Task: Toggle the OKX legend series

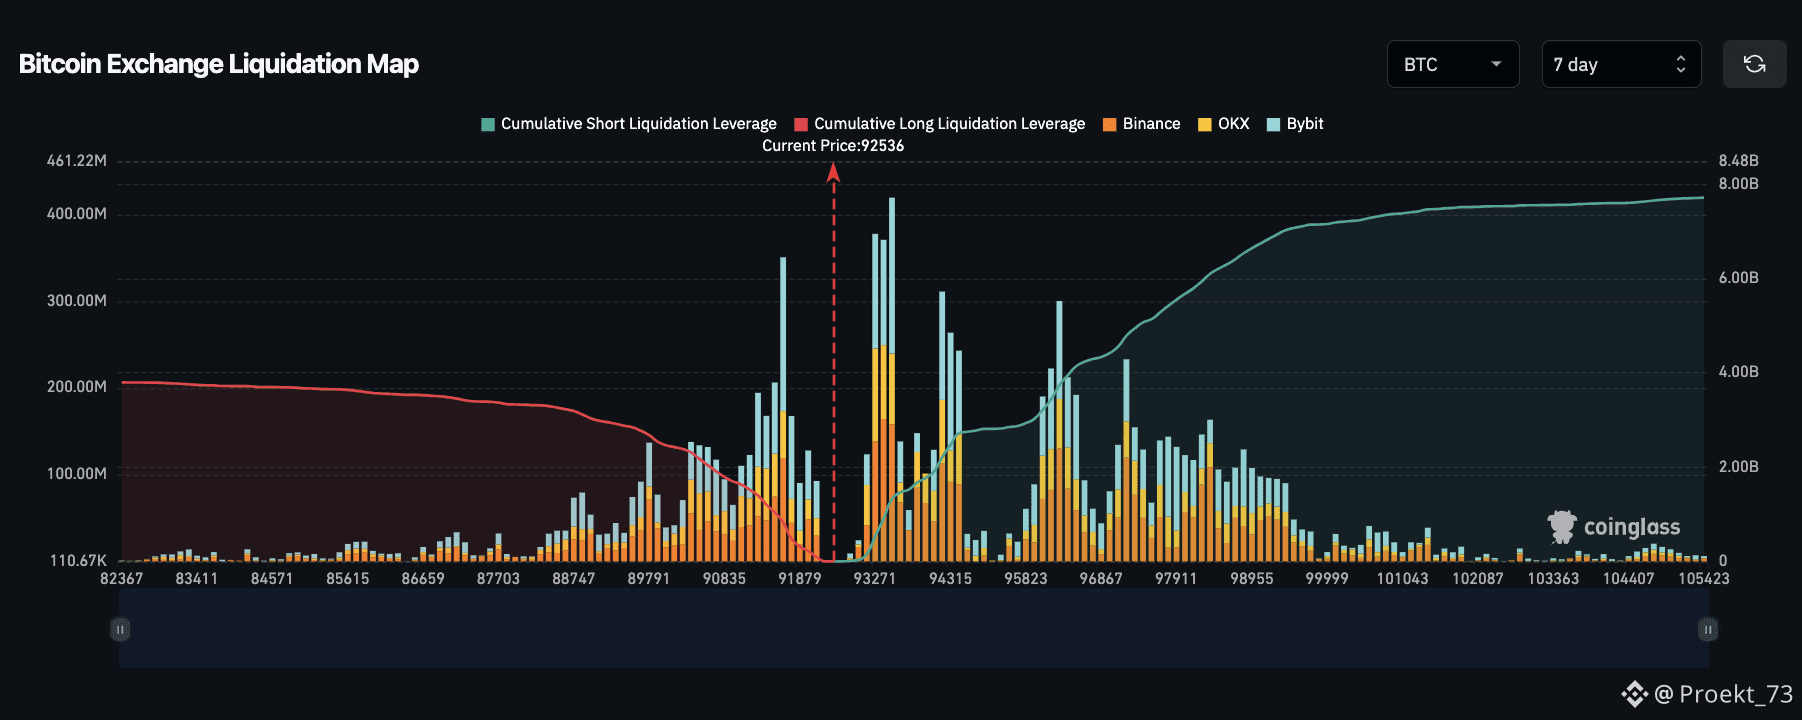Action: [x=1224, y=124]
